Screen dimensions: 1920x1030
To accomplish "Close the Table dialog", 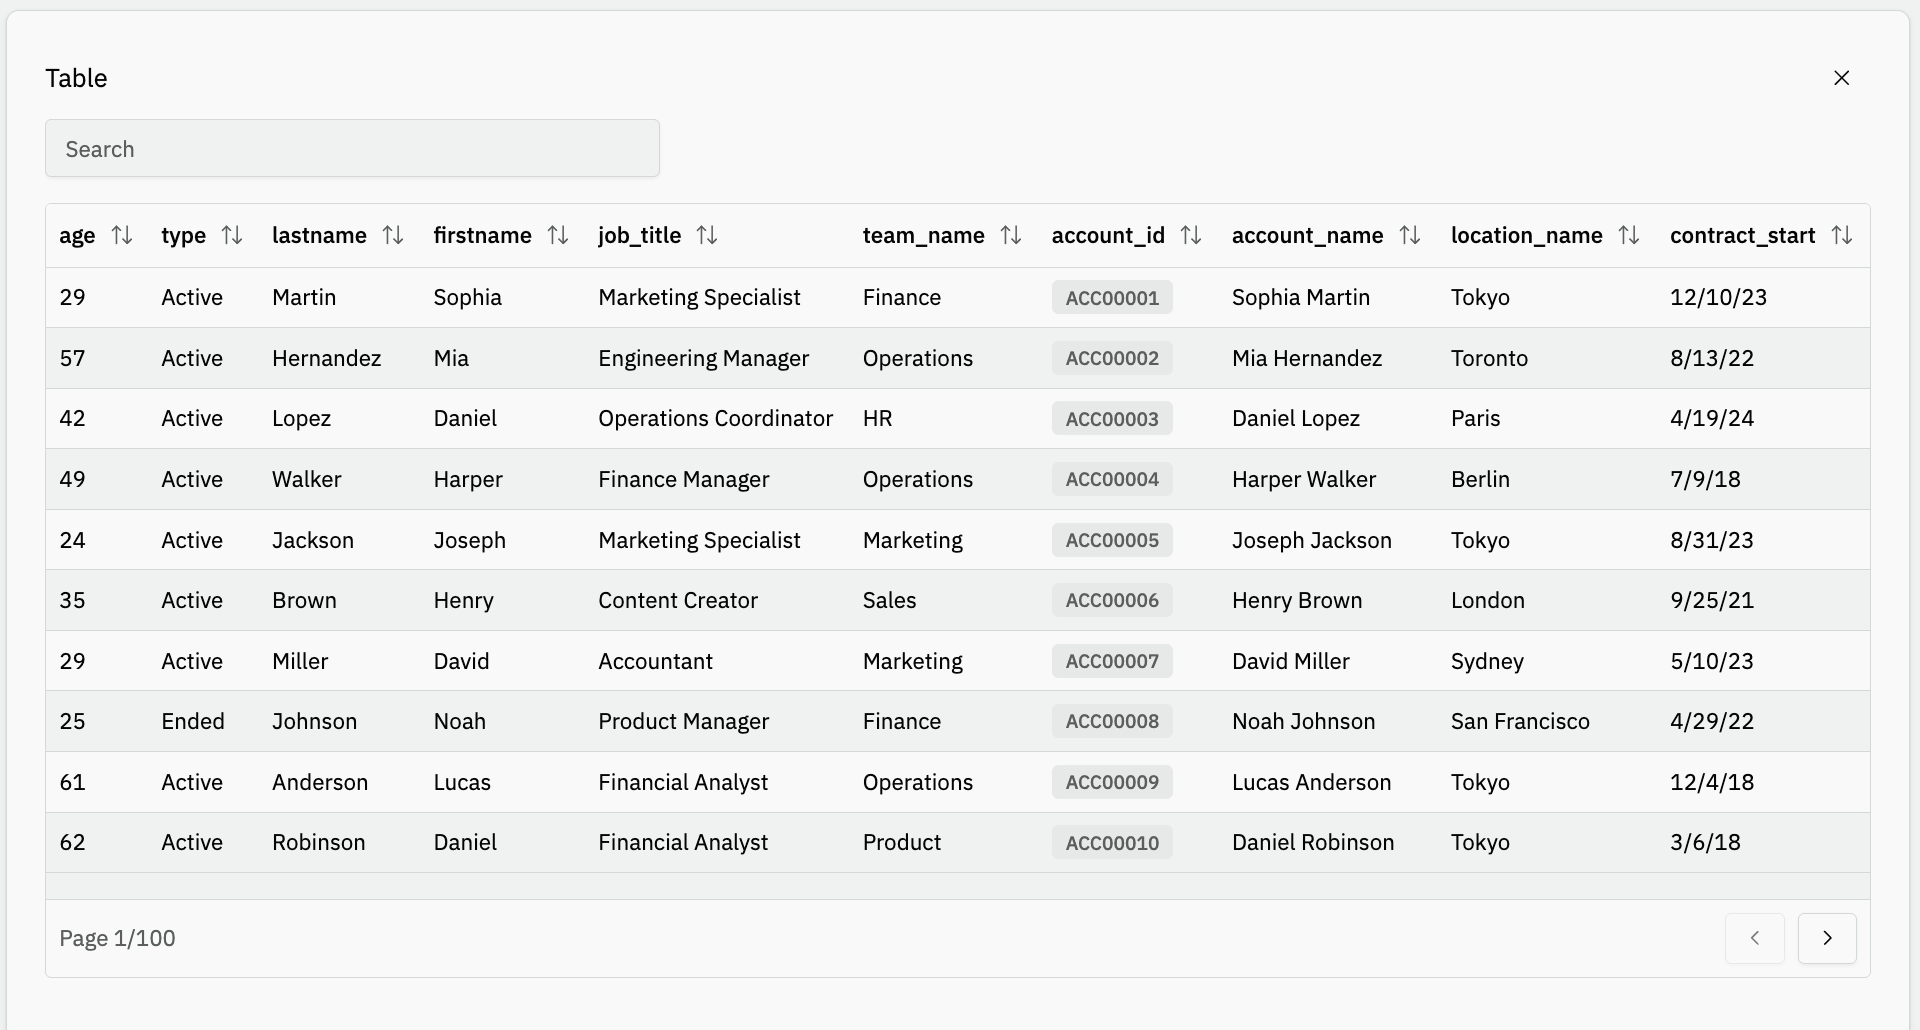I will tap(1842, 78).
